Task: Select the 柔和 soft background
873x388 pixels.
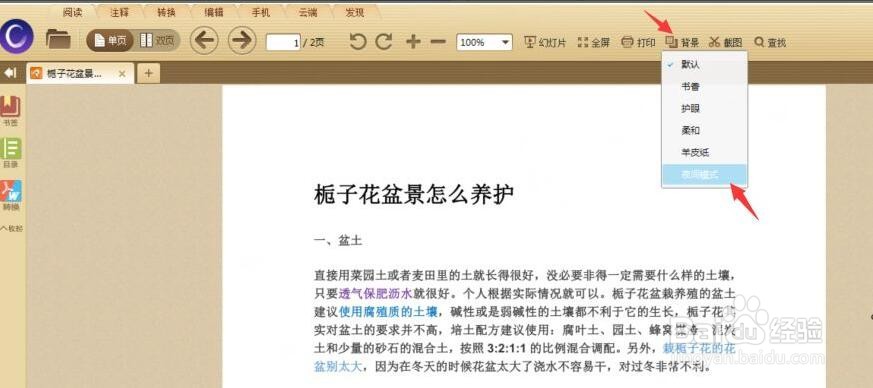Action: click(704, 130)
